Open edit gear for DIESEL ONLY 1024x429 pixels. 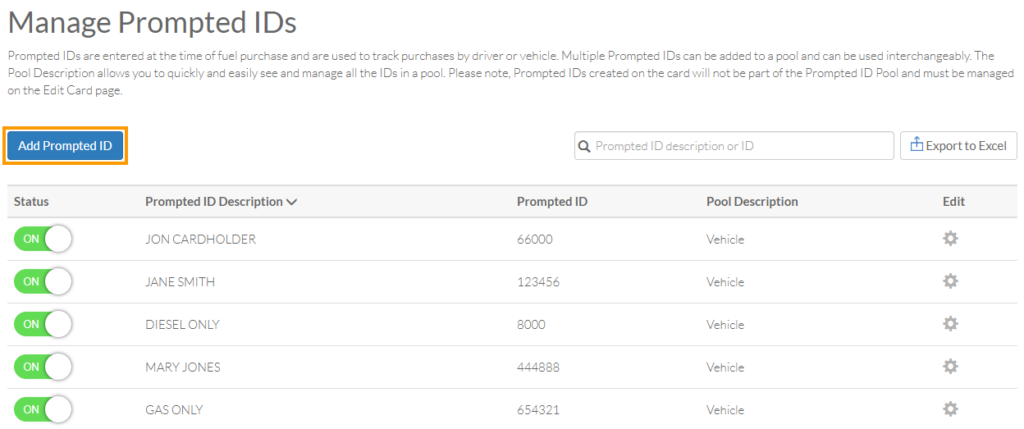(950, 324)
